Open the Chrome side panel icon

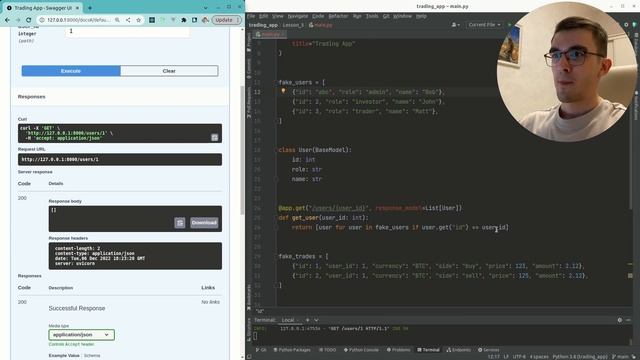(x=194, y=20)
